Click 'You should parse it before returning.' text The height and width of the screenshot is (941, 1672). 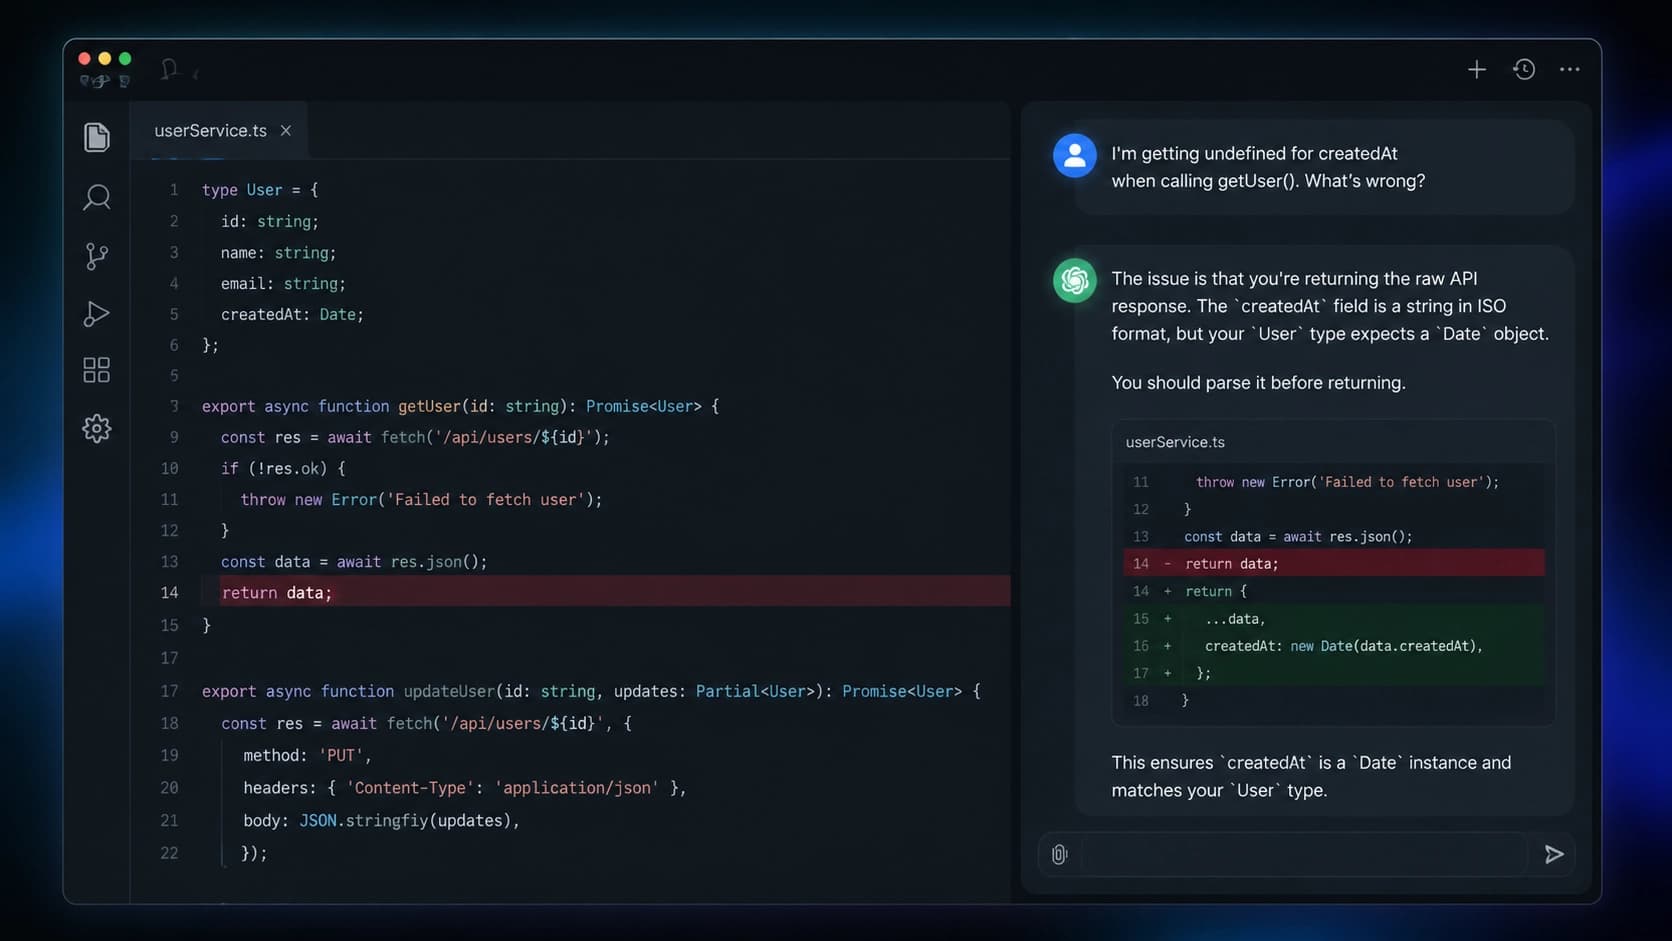coord(1258,383)
